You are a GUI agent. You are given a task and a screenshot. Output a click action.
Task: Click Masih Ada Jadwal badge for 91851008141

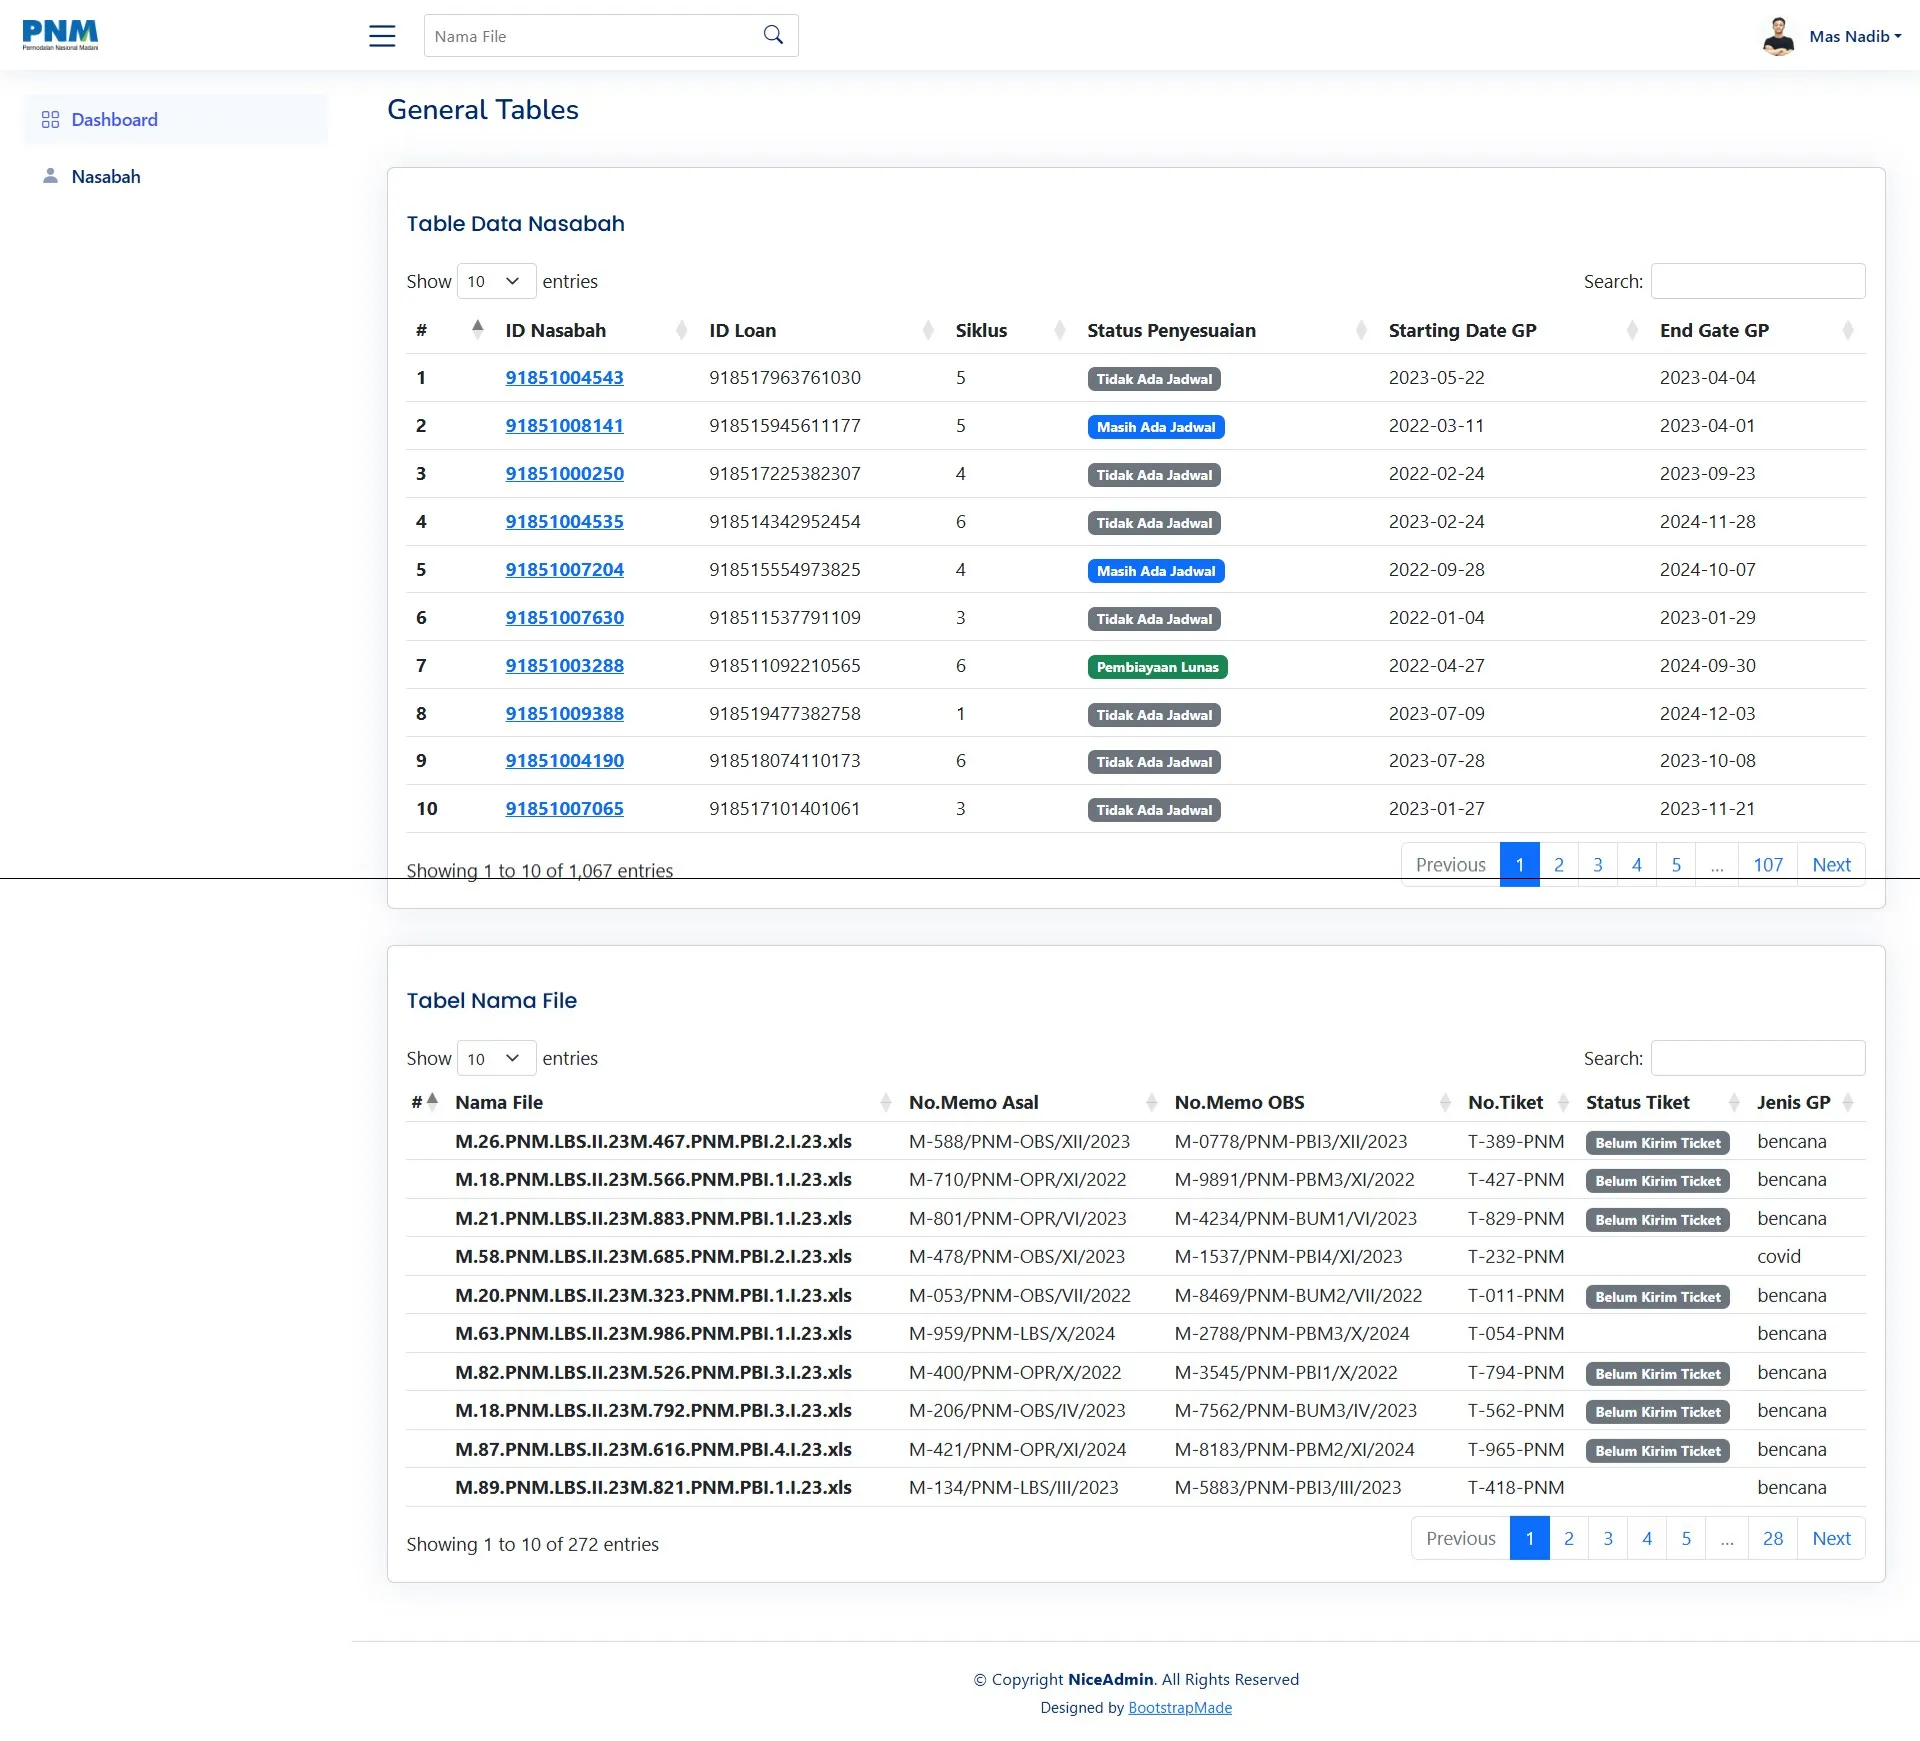tap(1156, 427)
